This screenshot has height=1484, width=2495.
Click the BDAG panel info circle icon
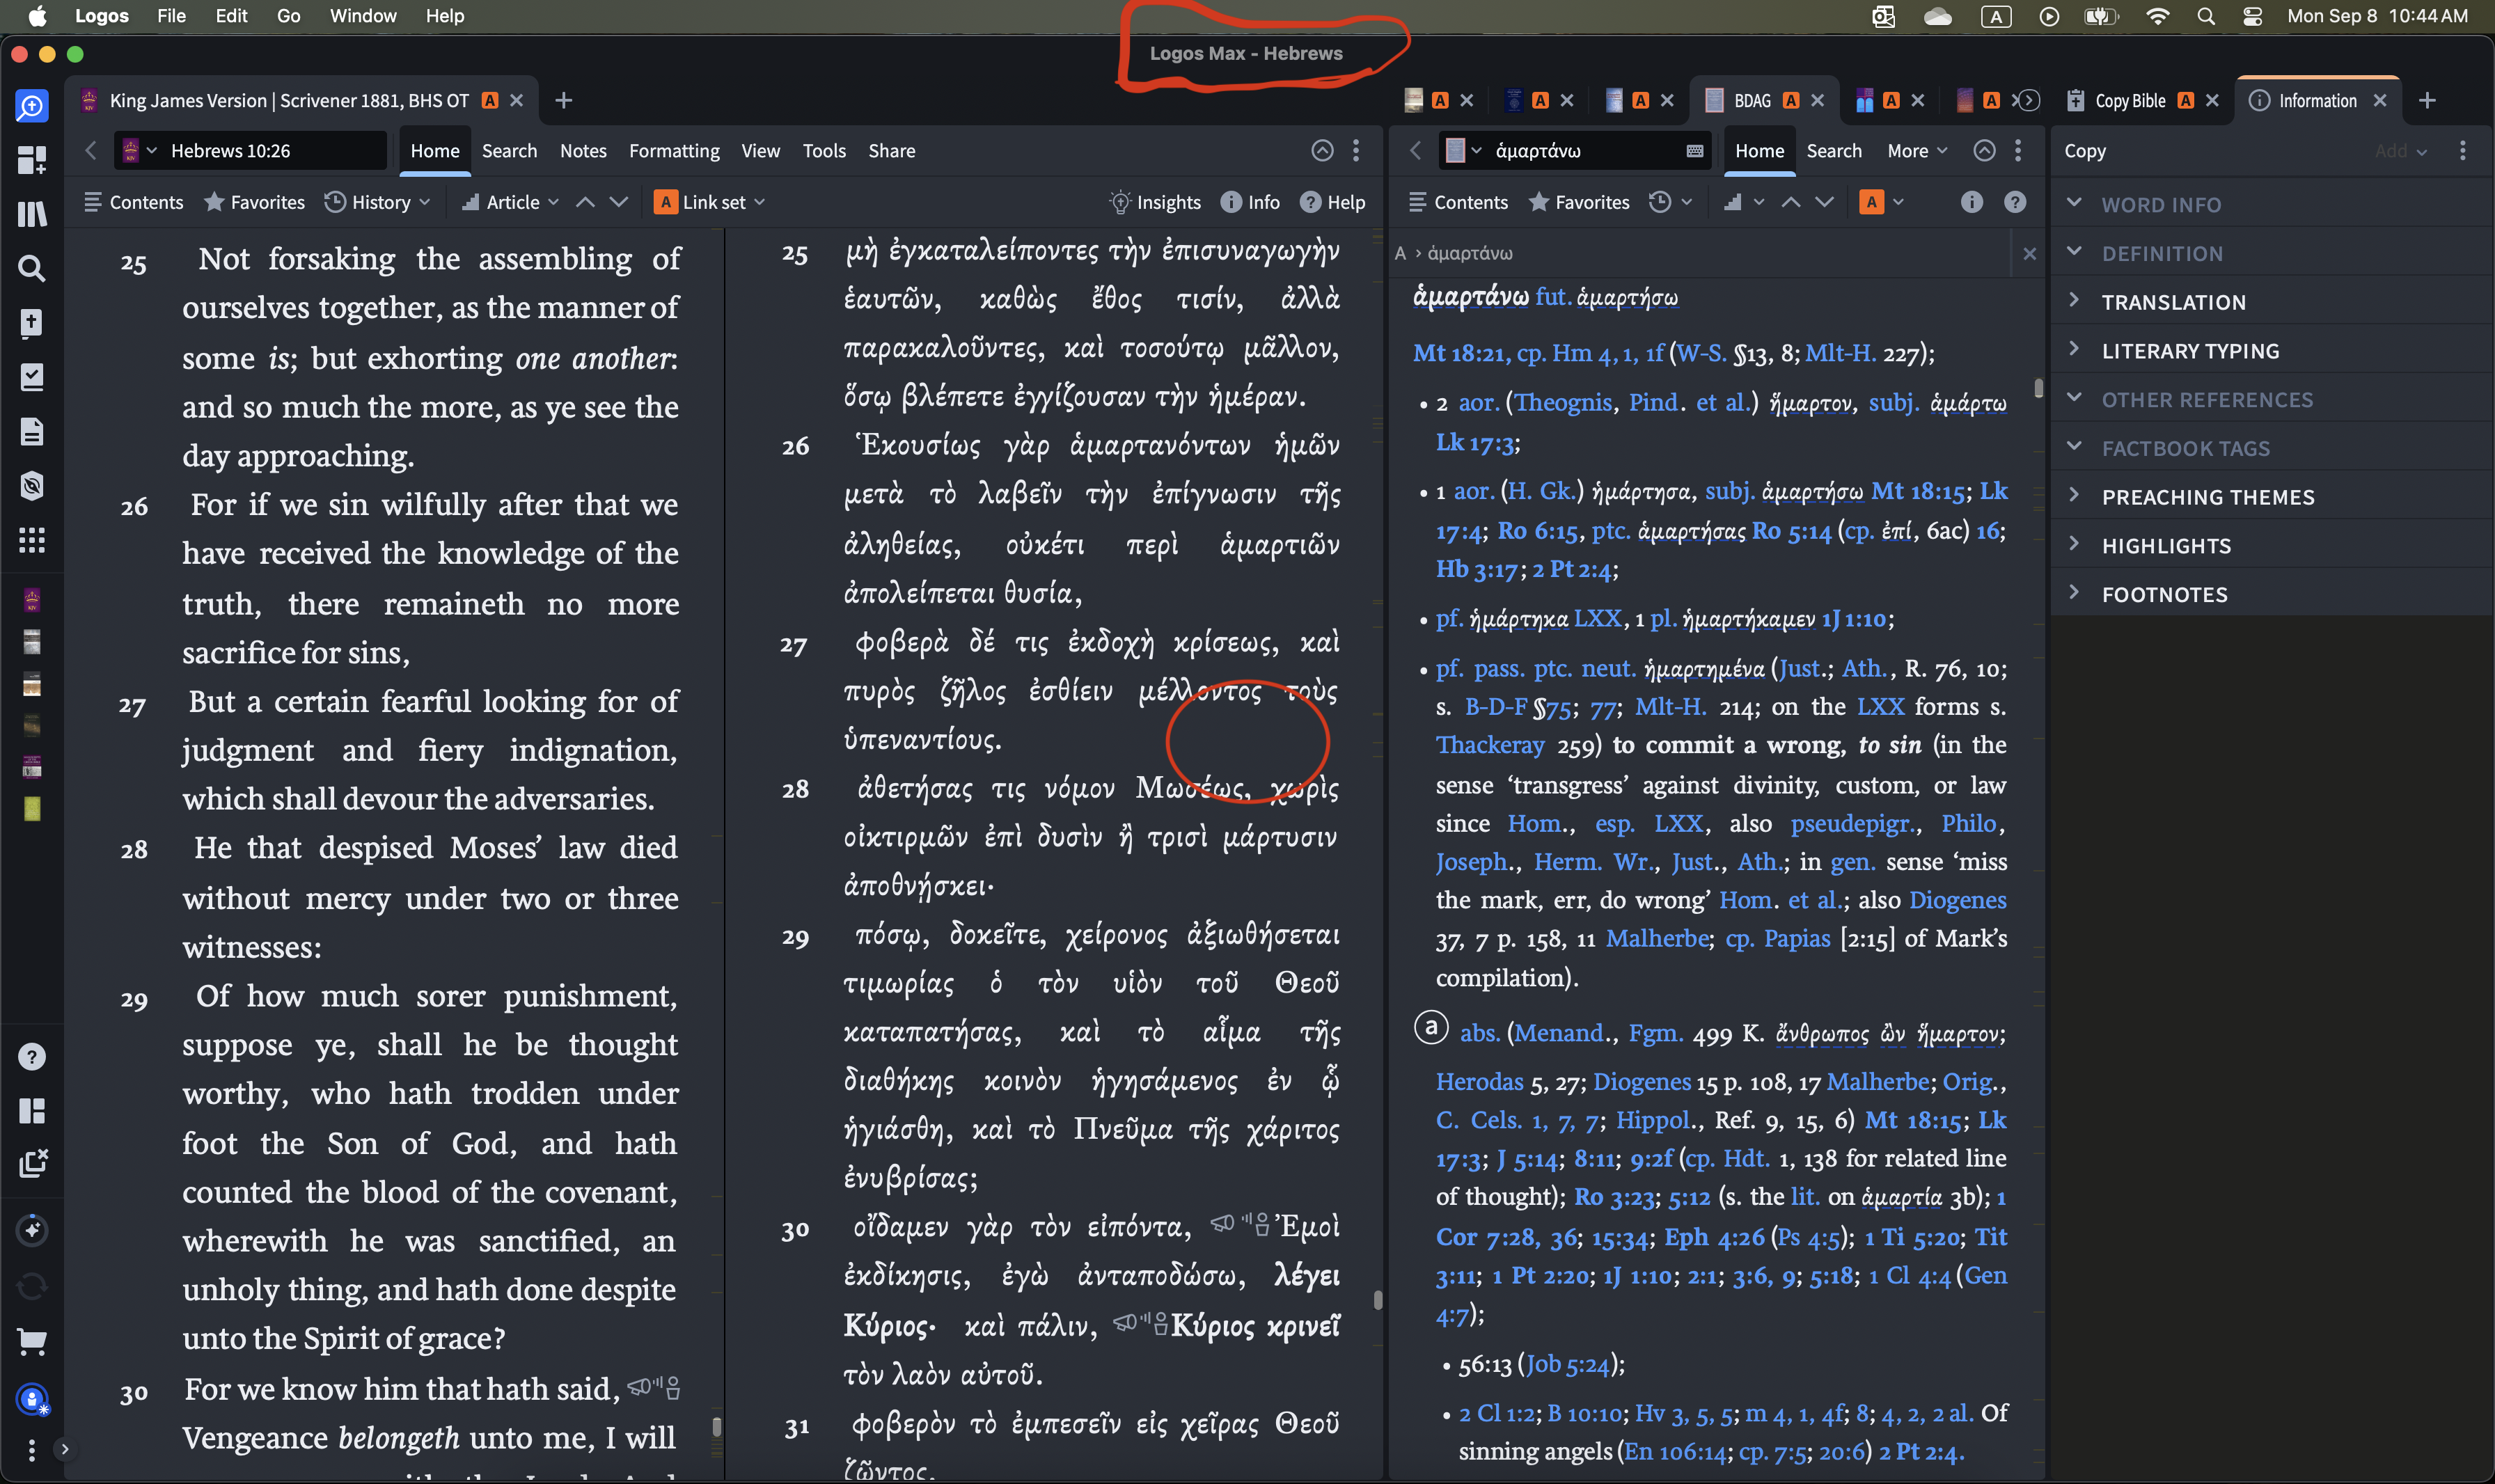1971,202
